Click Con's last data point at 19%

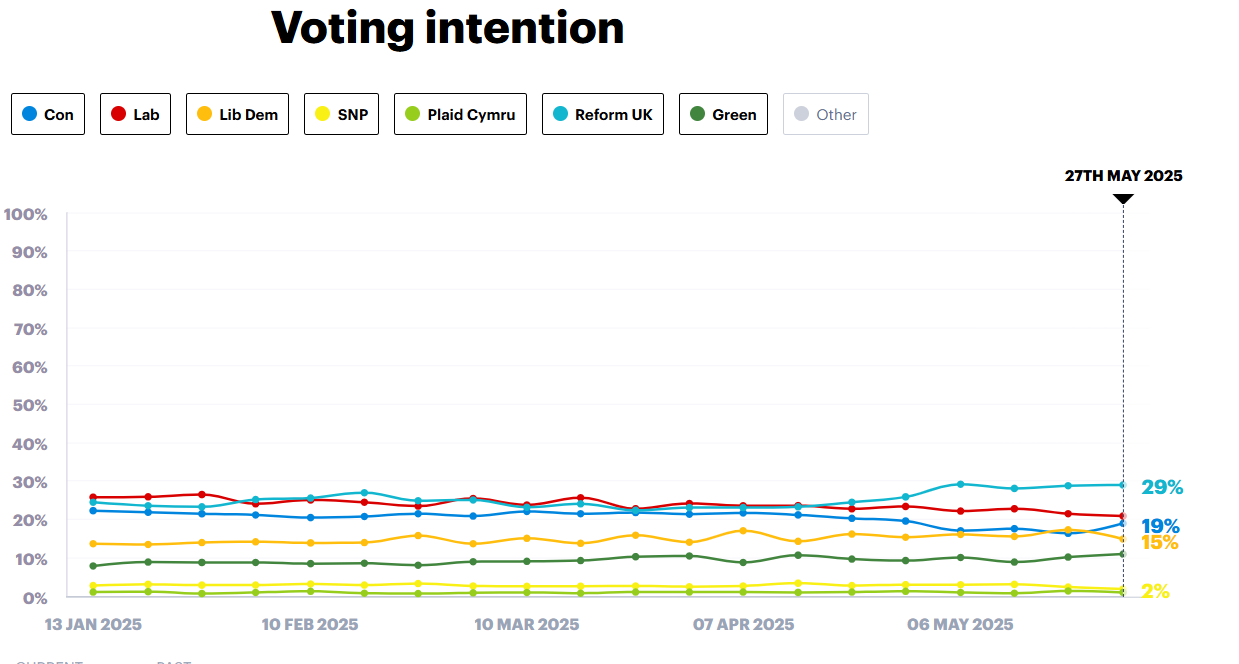pyautogui.click(x=1123, y=523)
